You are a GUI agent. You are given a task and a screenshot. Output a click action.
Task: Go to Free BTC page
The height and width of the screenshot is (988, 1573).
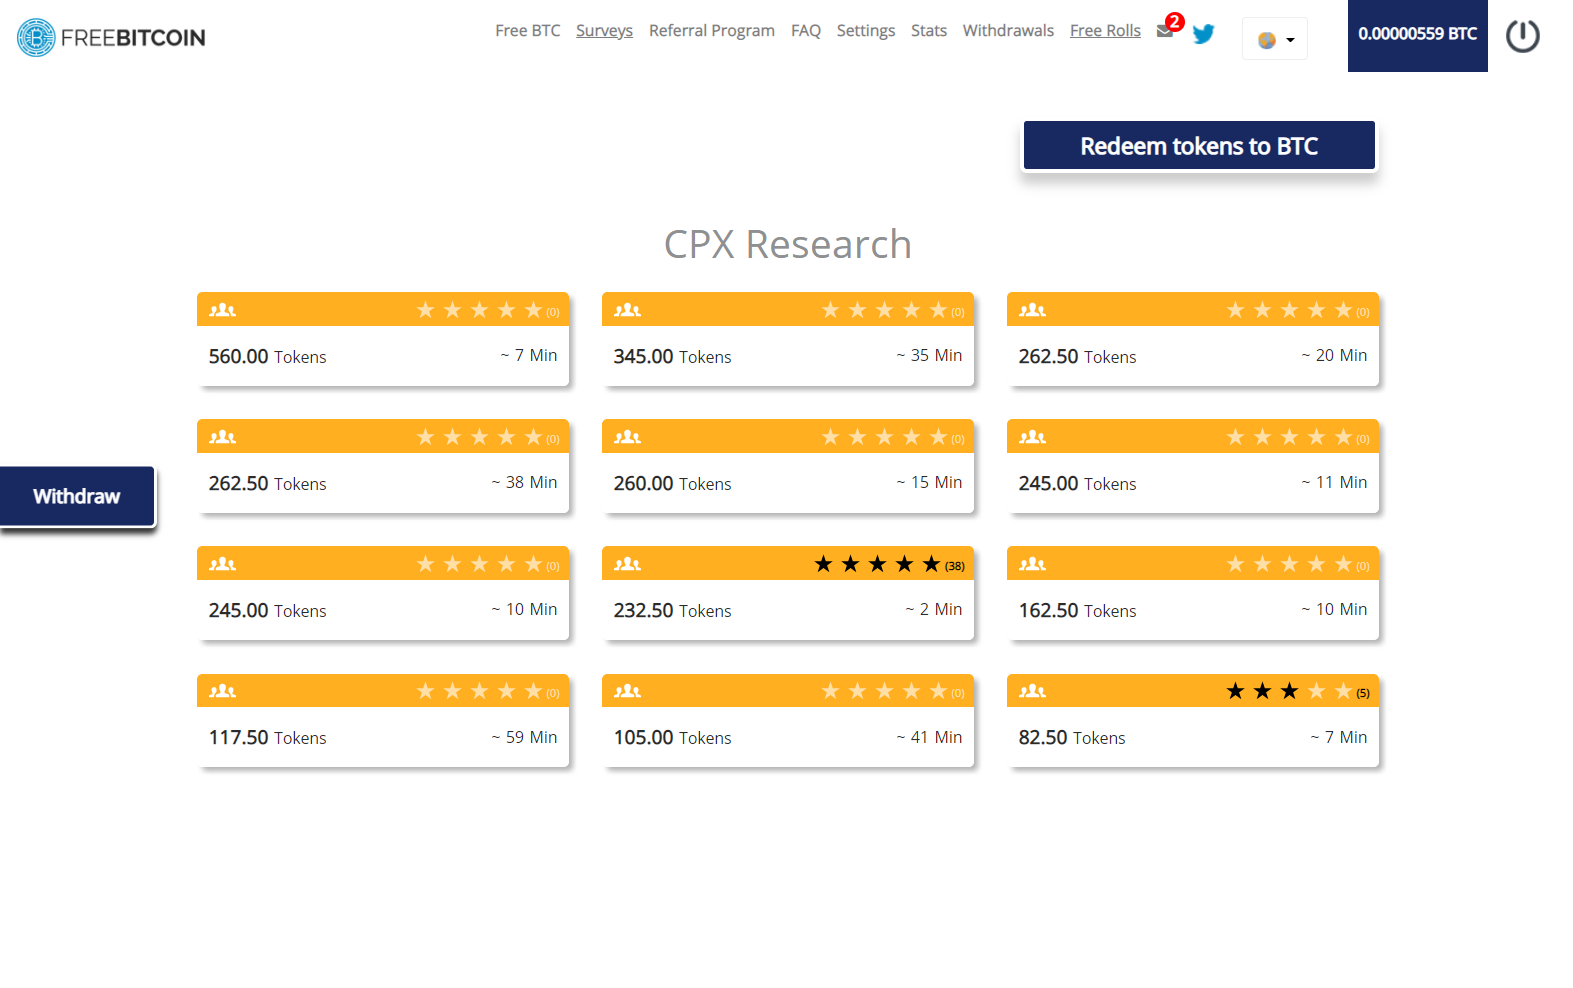pyautogui.click(x=527, y=31)
